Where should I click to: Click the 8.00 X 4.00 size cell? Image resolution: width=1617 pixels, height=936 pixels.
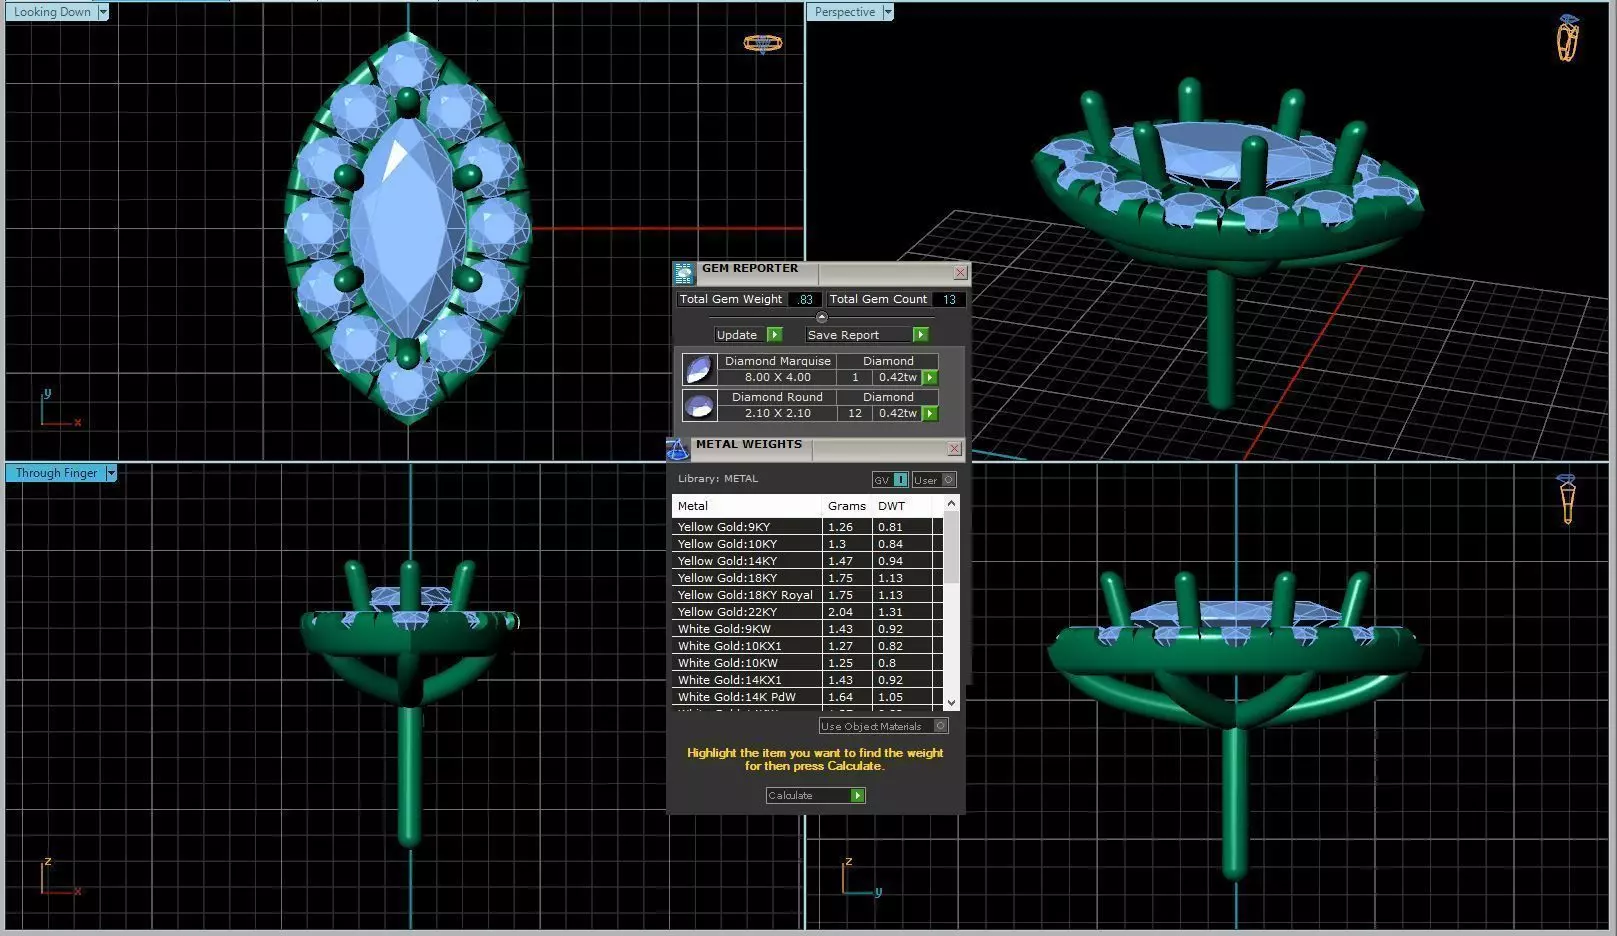(777, 378)
